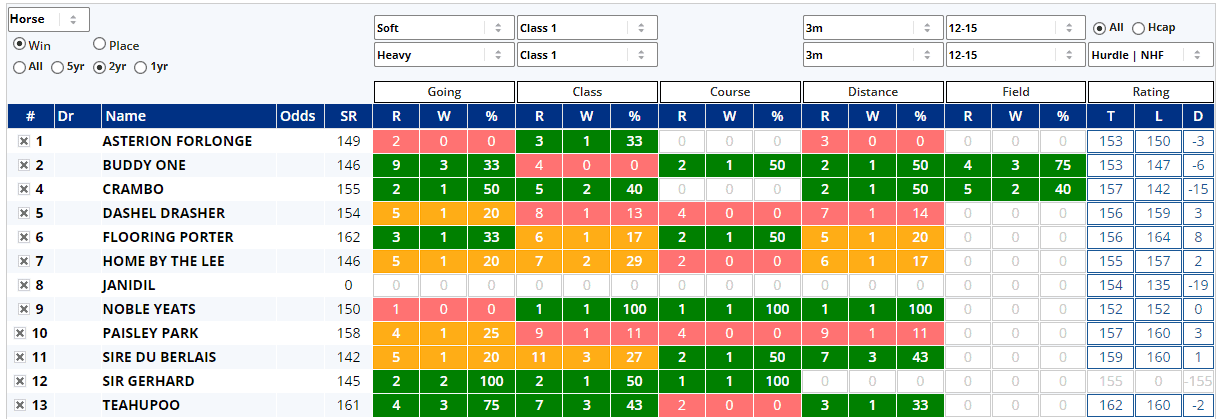Image resolution: width=1224 pixels, height=419 pixels.
Task: Open the Horse selector dropdown
Action: (48, 19)
